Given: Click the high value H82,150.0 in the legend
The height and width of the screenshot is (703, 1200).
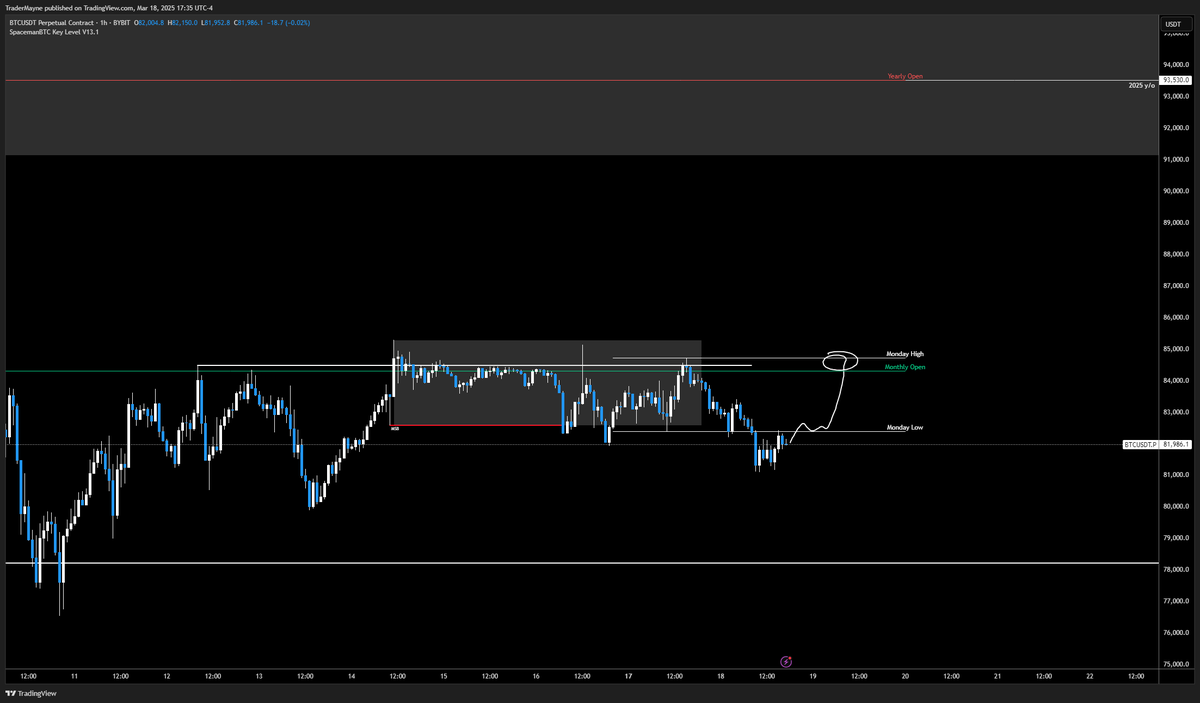Looking at the screenshot, I should click(x=182, y=21).
